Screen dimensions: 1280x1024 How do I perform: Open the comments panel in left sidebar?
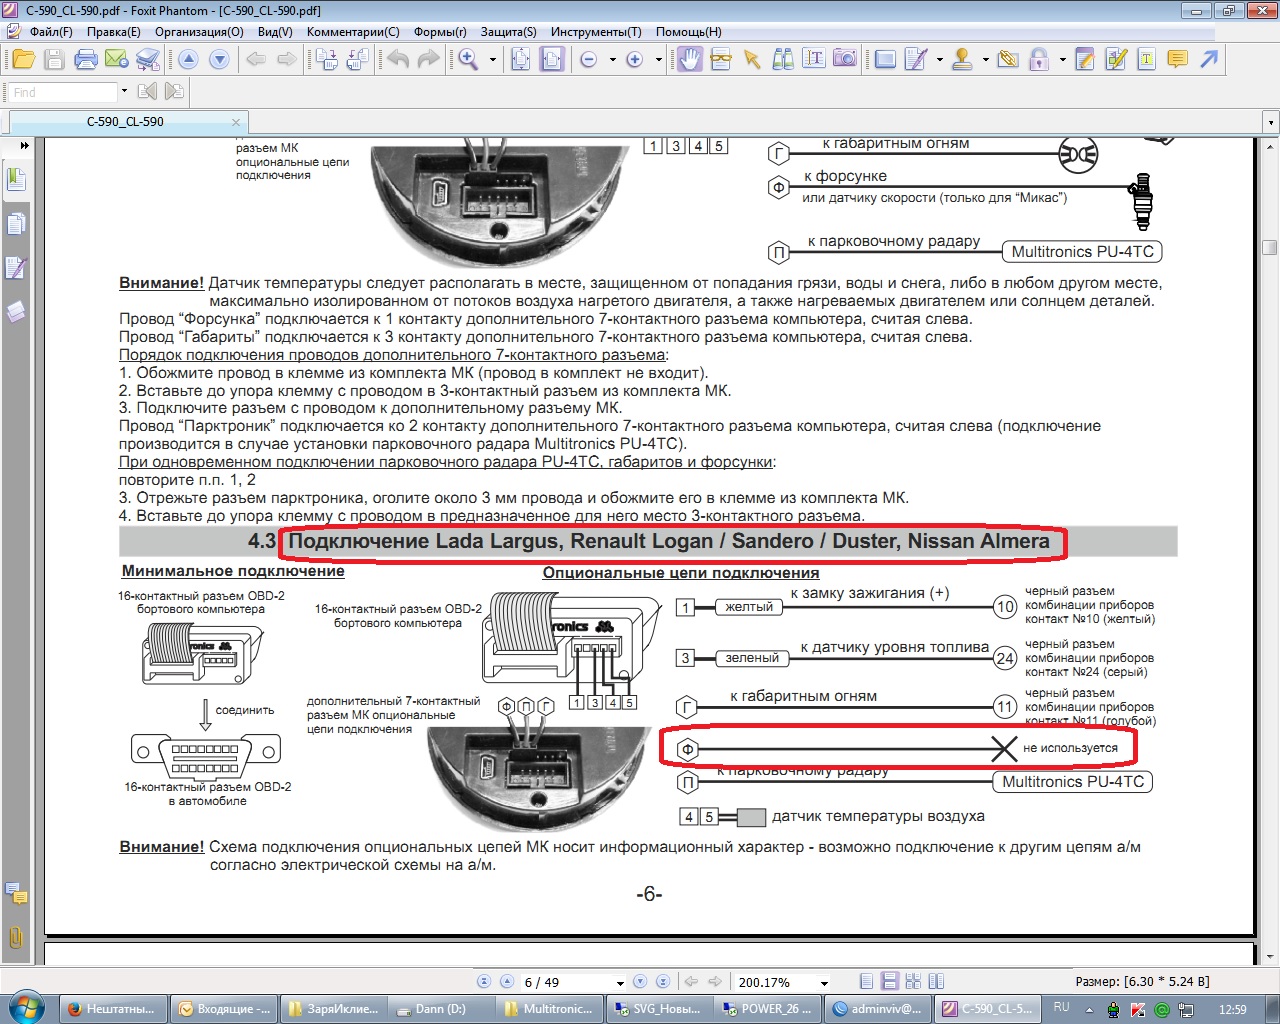(15, 893)
